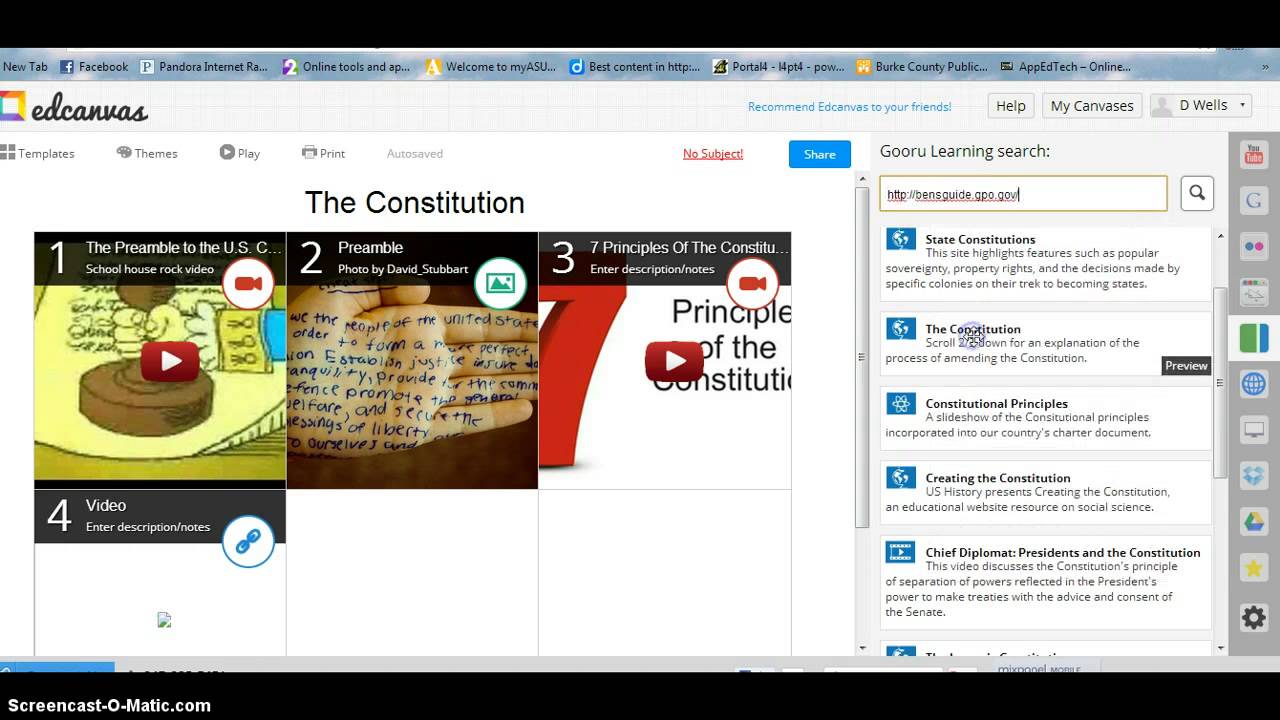
Task: Click the link icon on tile 4
Action: pyautogui.click(x=248, y=541)
